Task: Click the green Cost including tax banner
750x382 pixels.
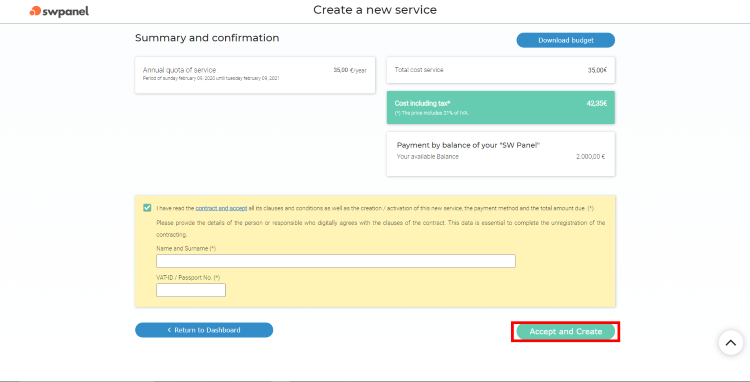Action: [x=501, y=108]
